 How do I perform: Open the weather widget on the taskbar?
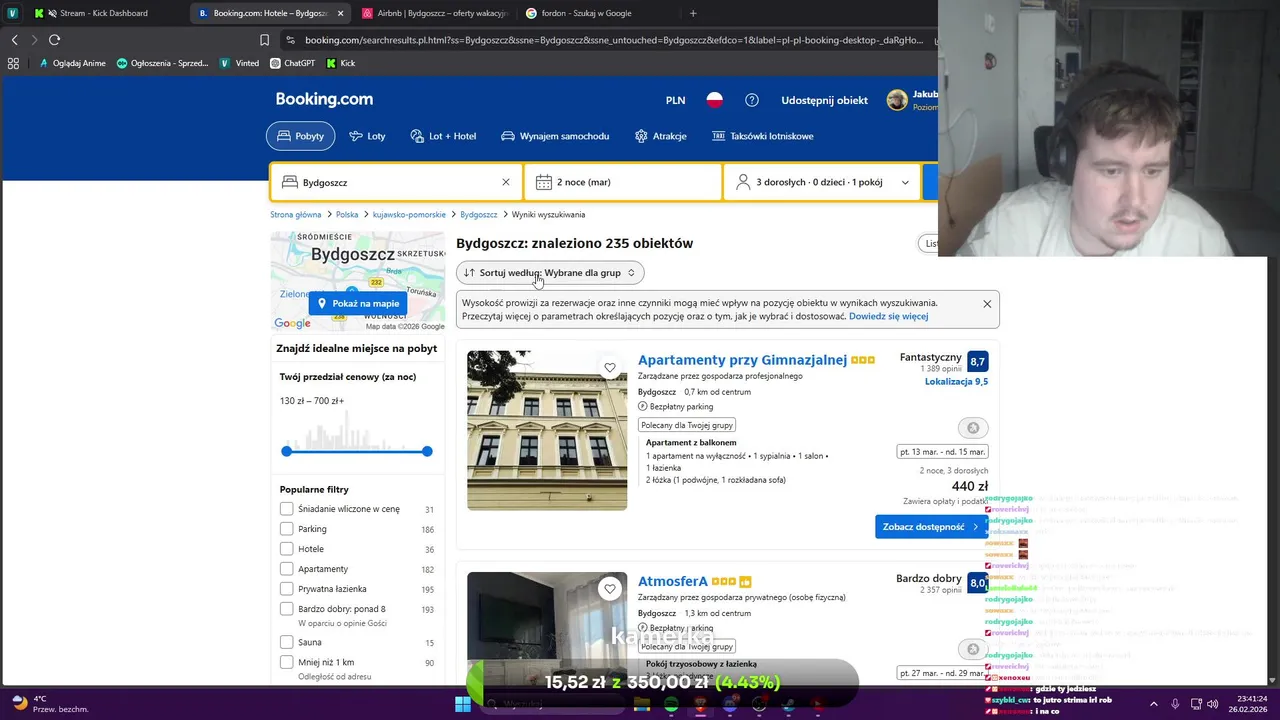coord(50,704)
